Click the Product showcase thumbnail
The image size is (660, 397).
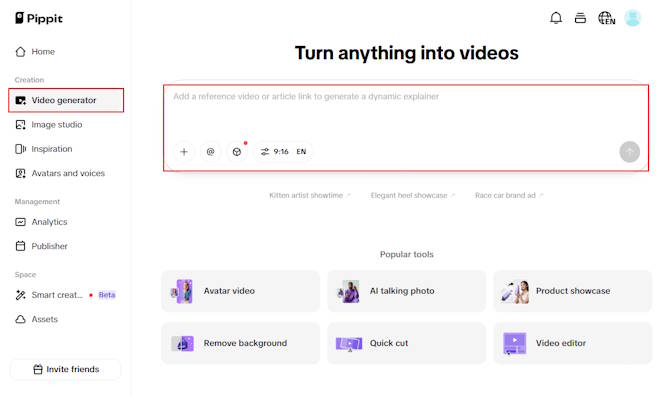tap(515, 291)
